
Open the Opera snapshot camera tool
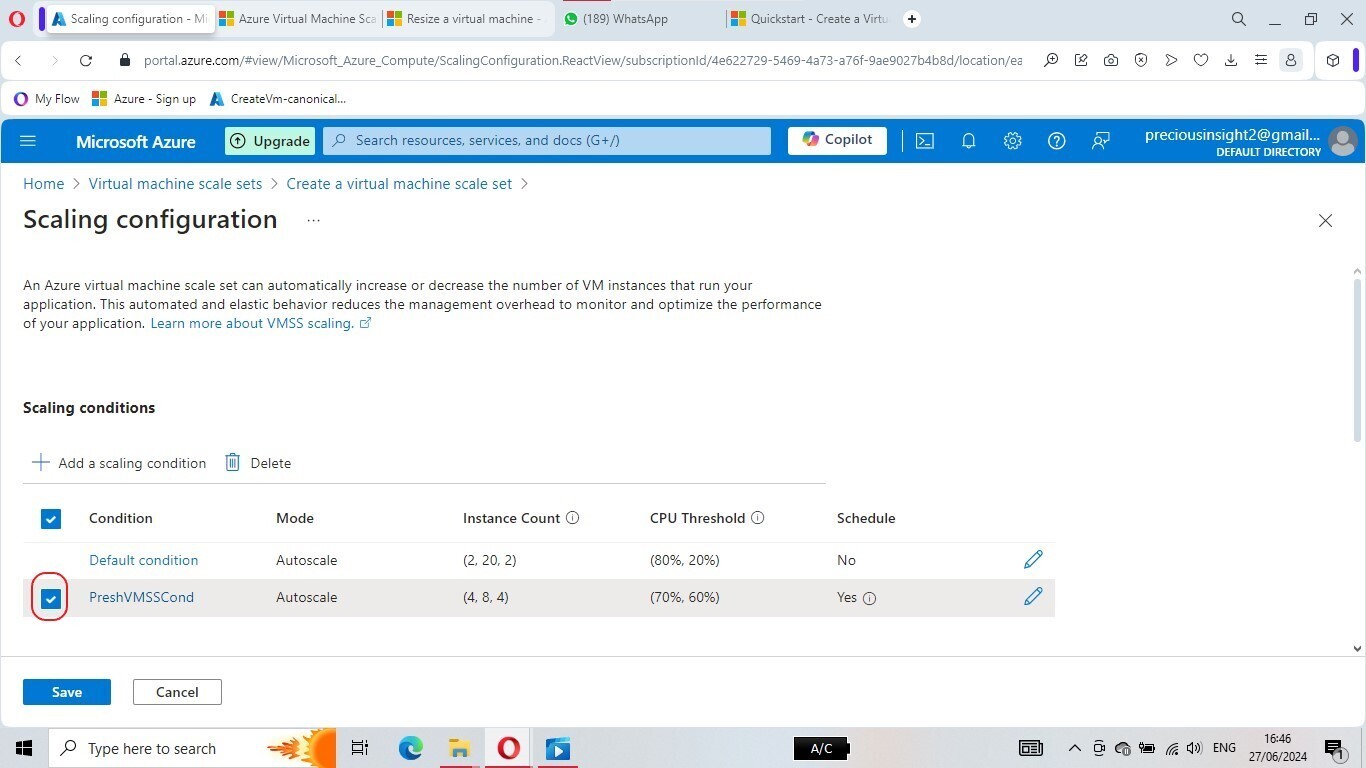pos(1111,60)
